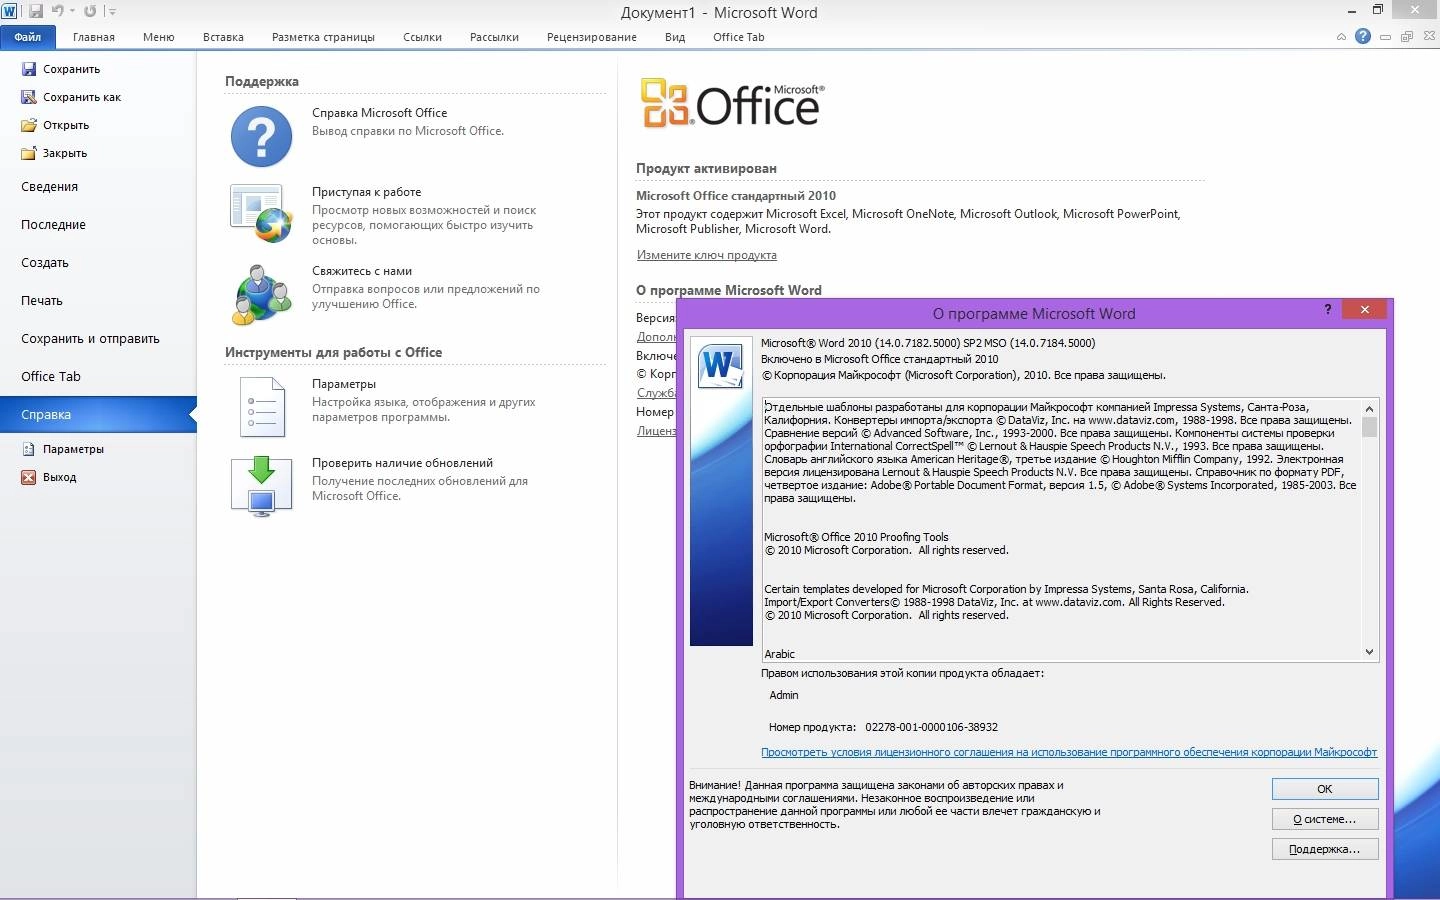Viewport: 1440px width, 900px height.
Task: Click the Свяжитесь с нами people icon
Action: click(x=261, y=294)
